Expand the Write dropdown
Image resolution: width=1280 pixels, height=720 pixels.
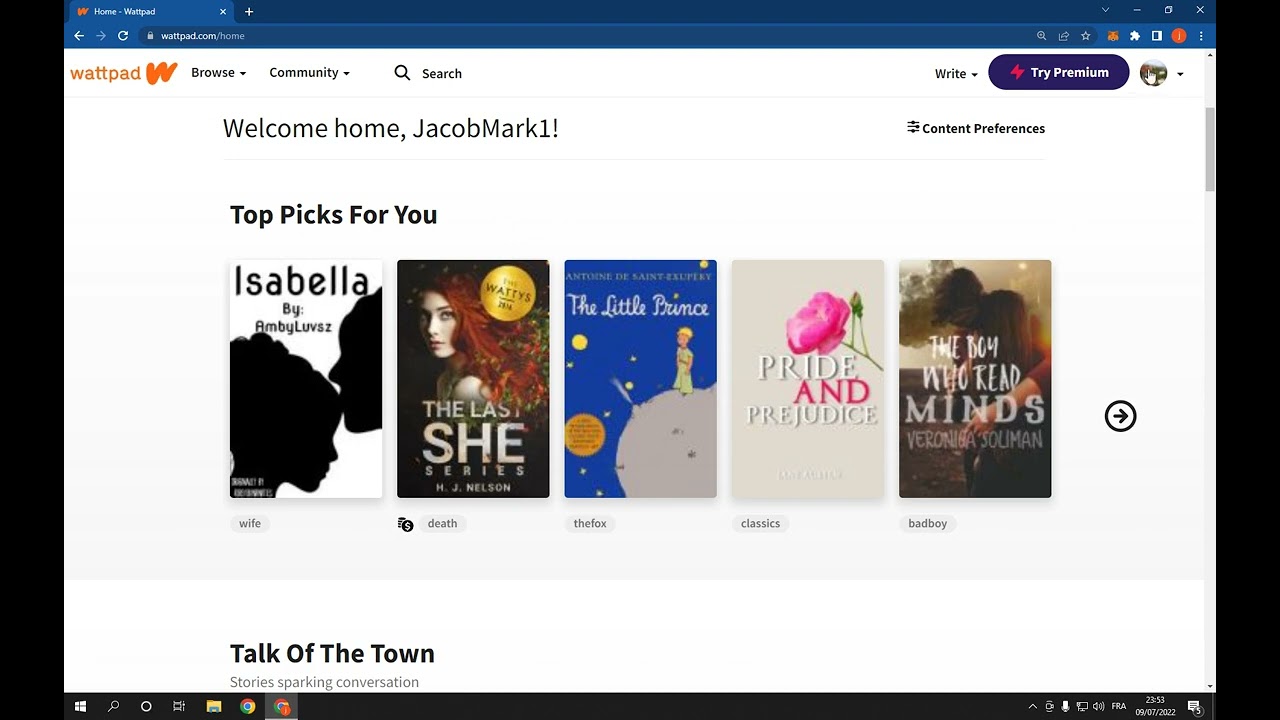pyautogui.click(x=956, y=74)
